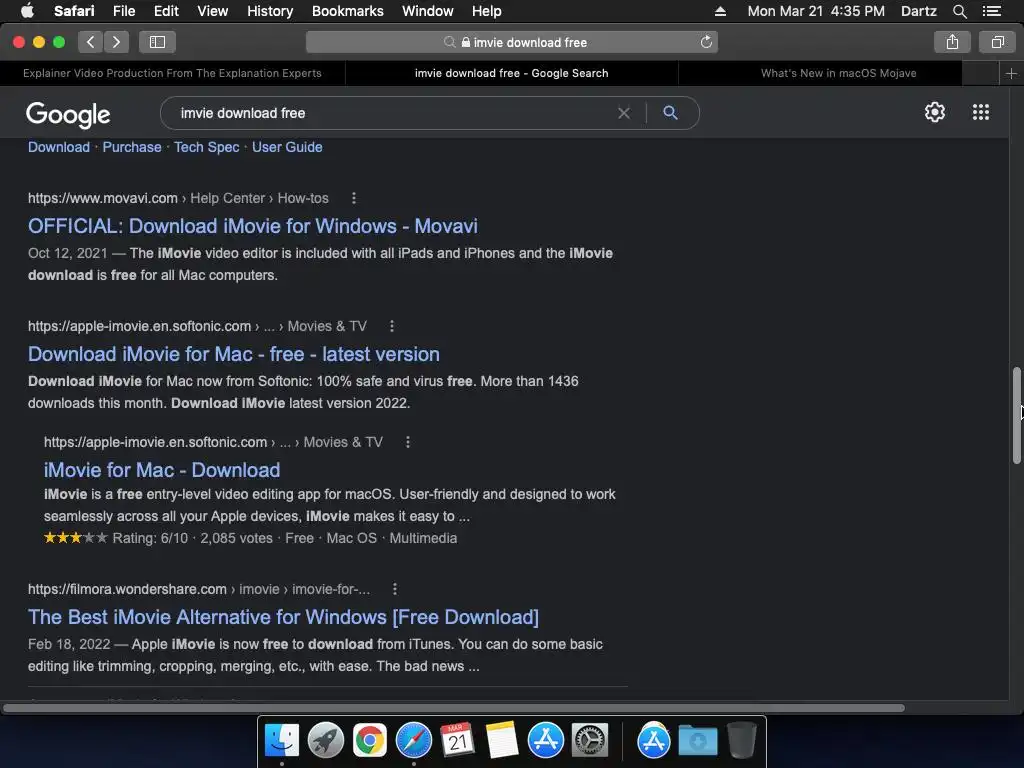Open Notification Center list icon
This screenshot has width=1024, height=768.
991,11
